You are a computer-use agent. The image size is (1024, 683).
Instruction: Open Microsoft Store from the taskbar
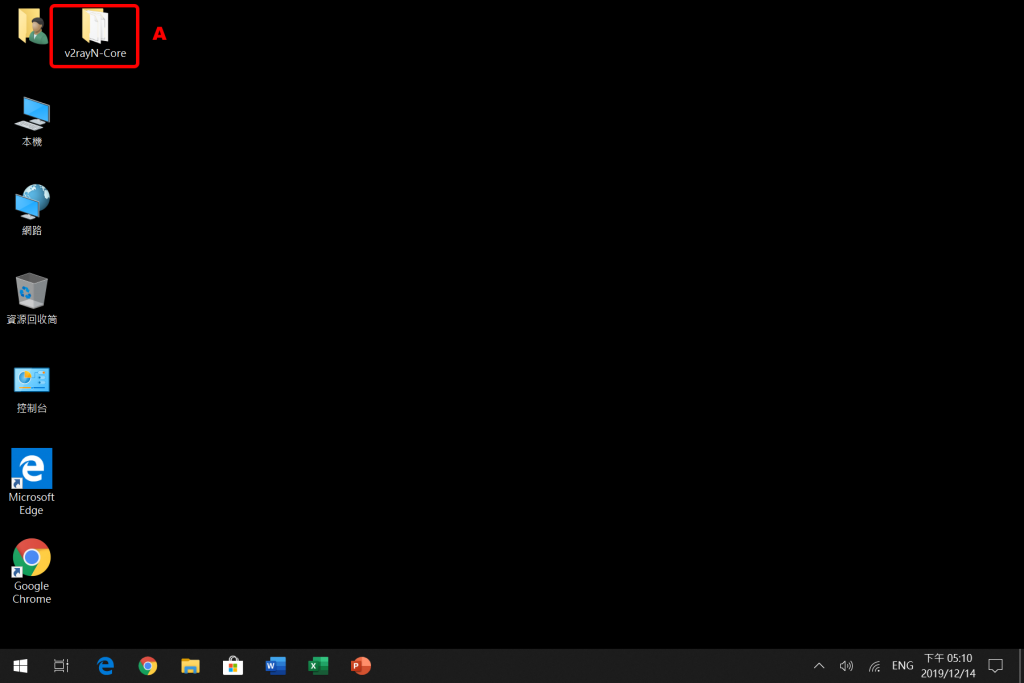232,666
